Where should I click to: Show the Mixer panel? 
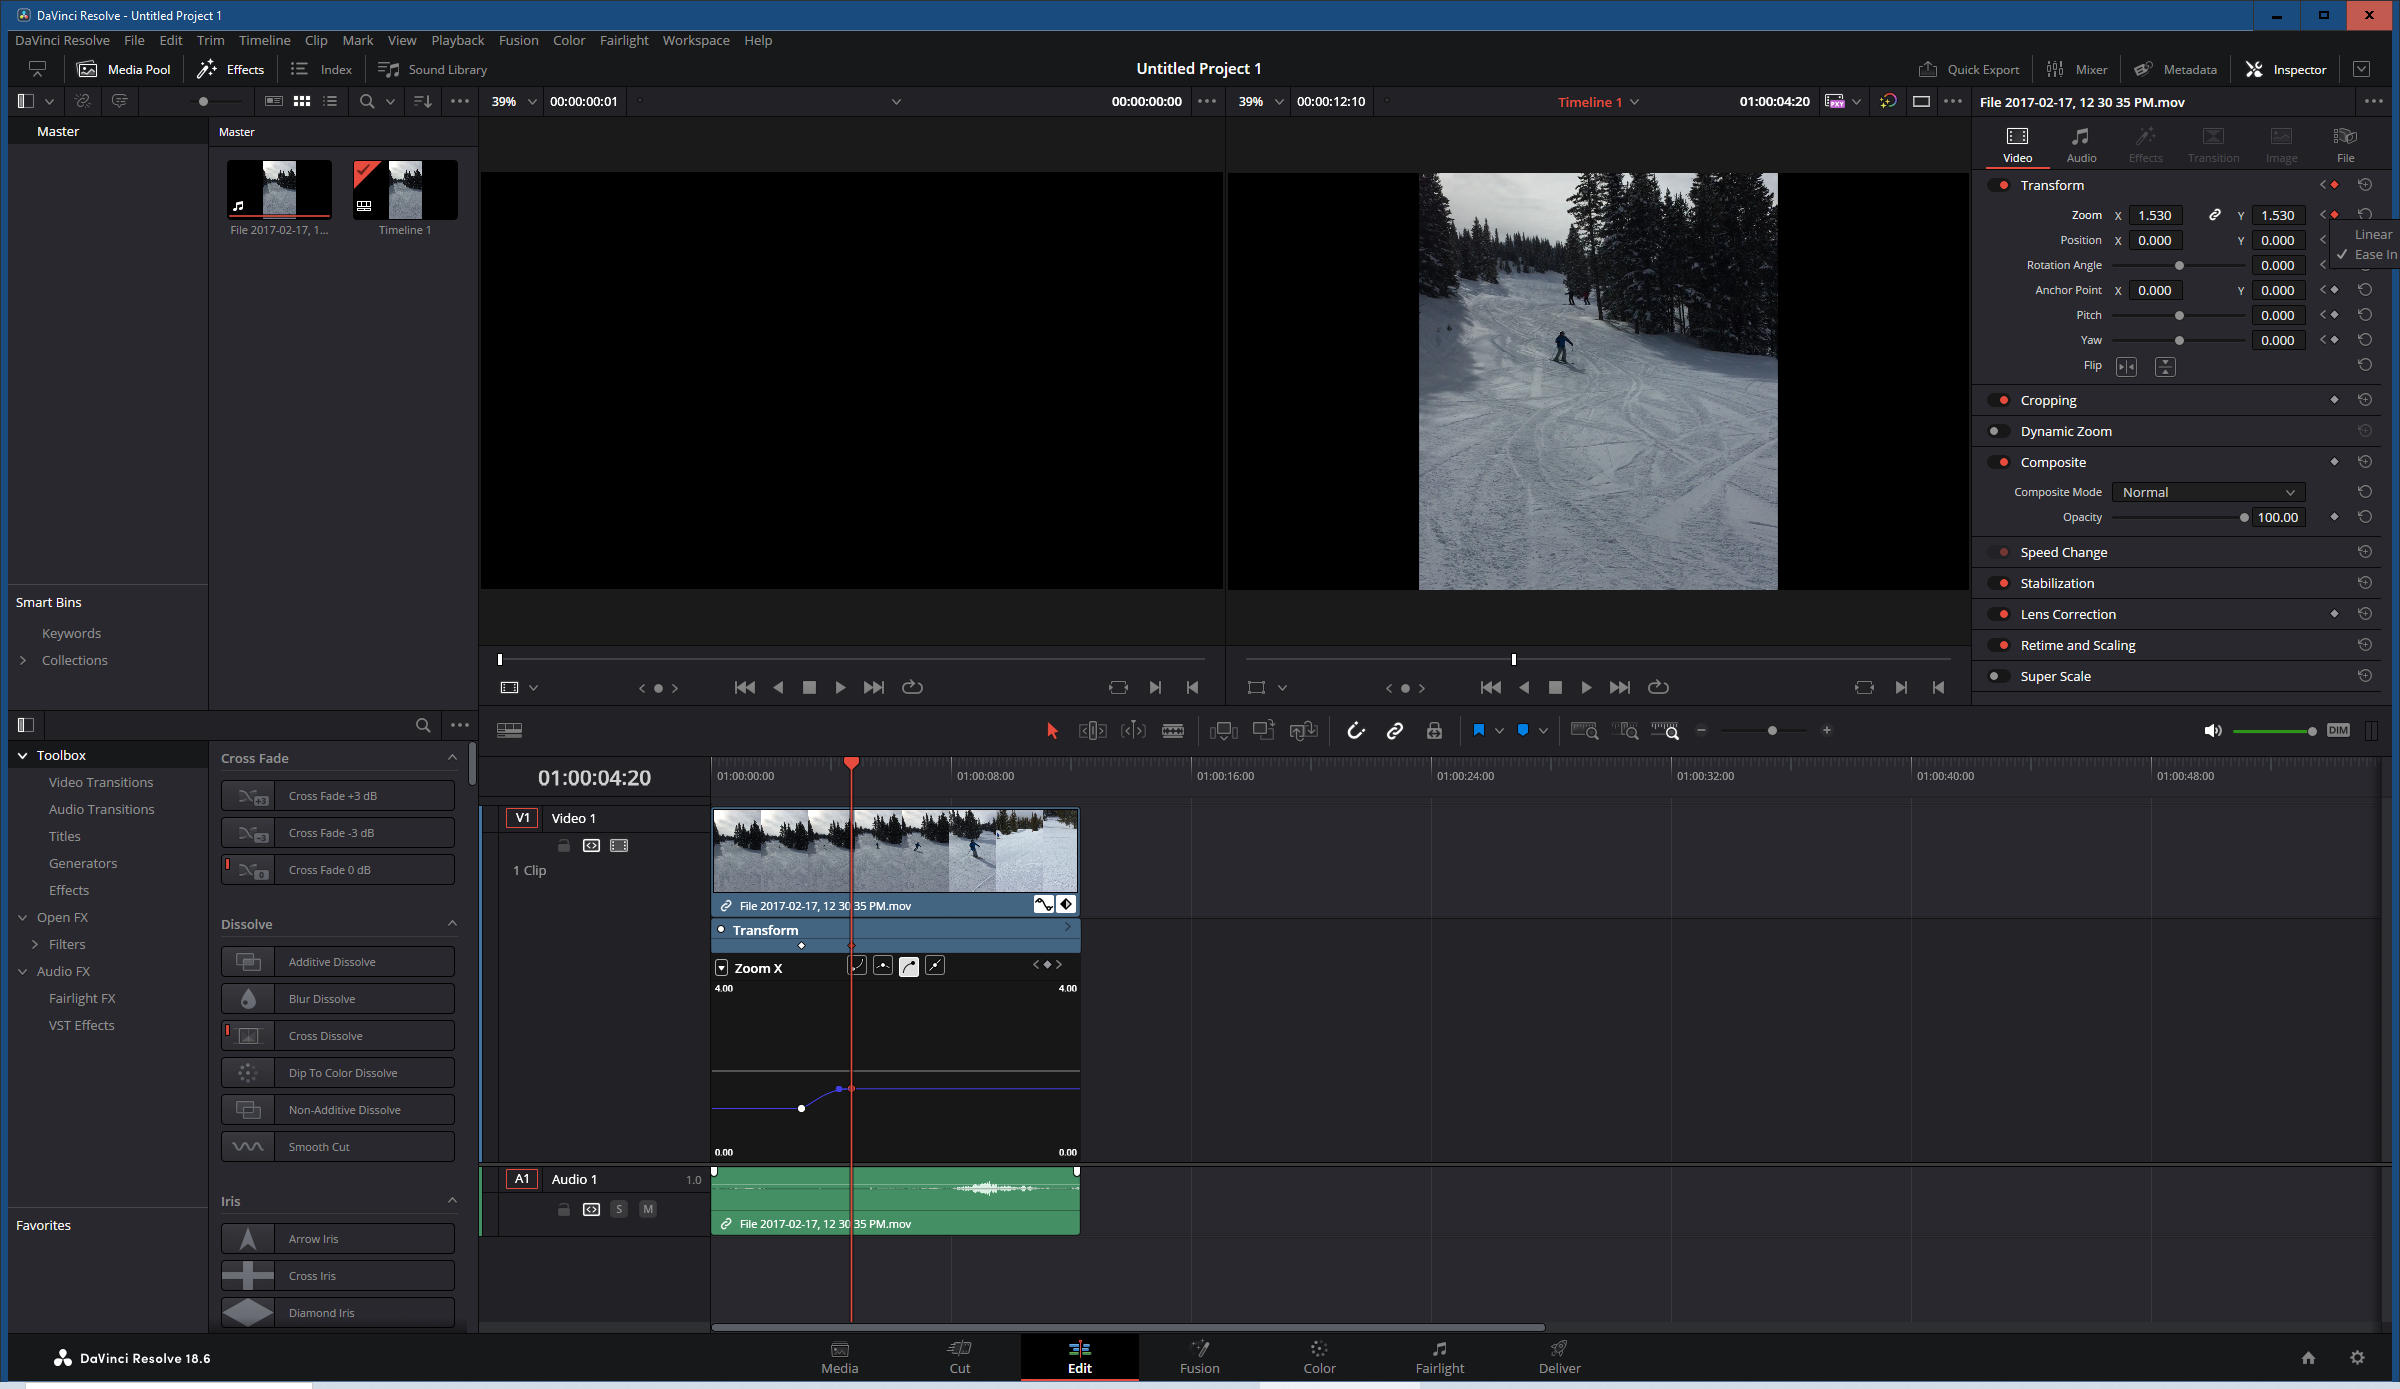(2077, 69)
